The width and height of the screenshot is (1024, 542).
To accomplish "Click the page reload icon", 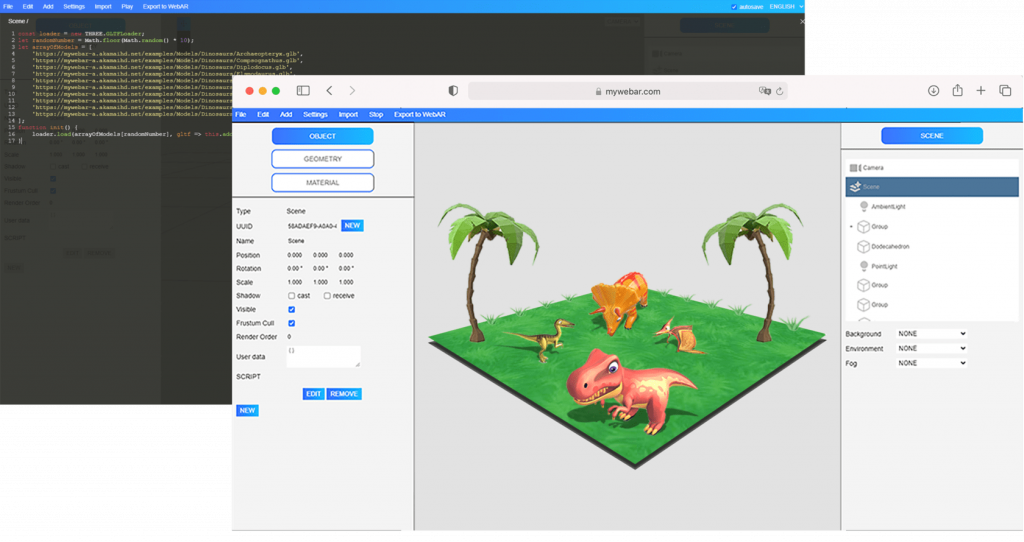I will tap(779, 91).
